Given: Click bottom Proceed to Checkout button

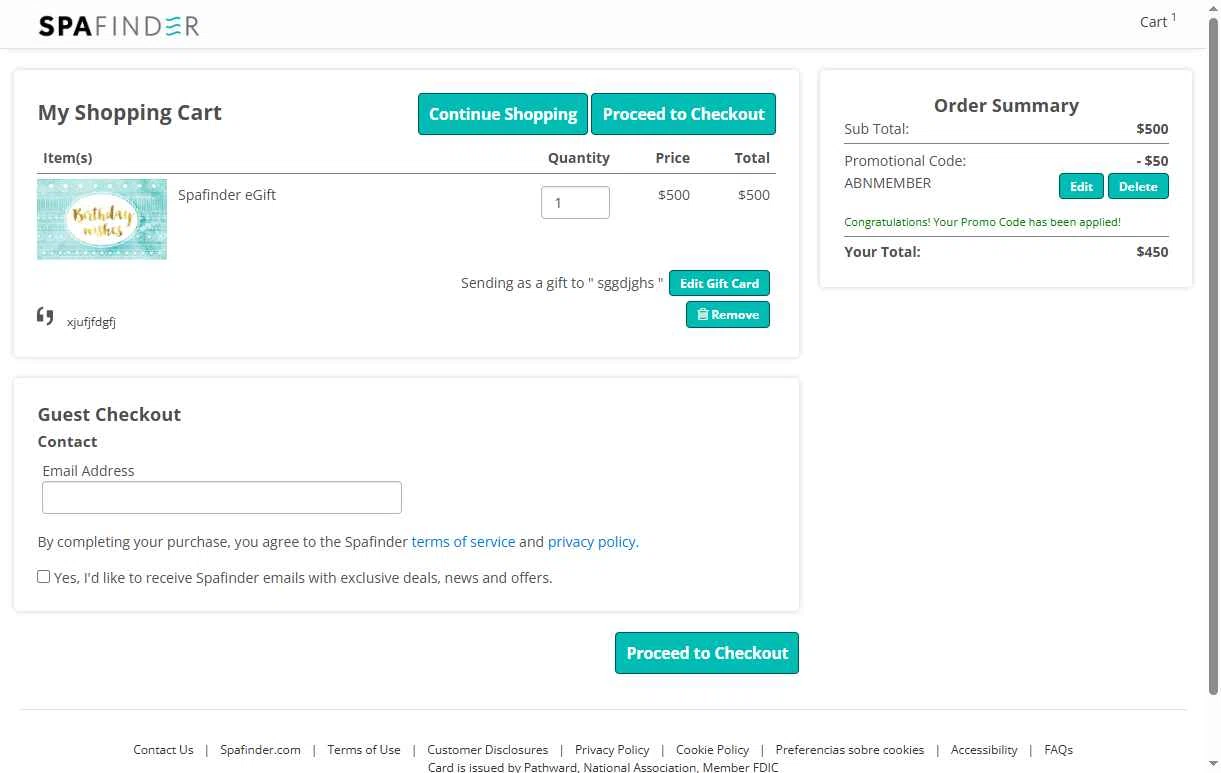Looking at the screenshot, I should click(707, 653).
